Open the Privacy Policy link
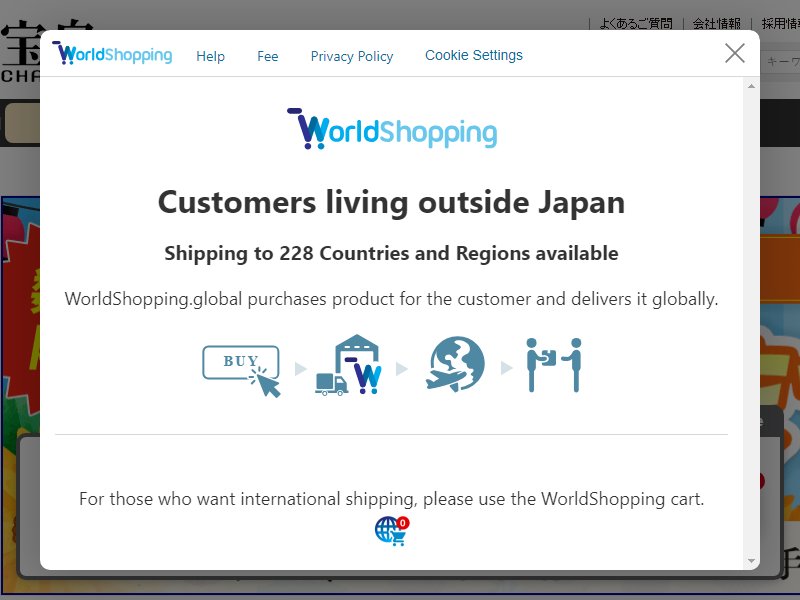Image resolution: width=800 pixels, height=600 pixels. [352, 56]
